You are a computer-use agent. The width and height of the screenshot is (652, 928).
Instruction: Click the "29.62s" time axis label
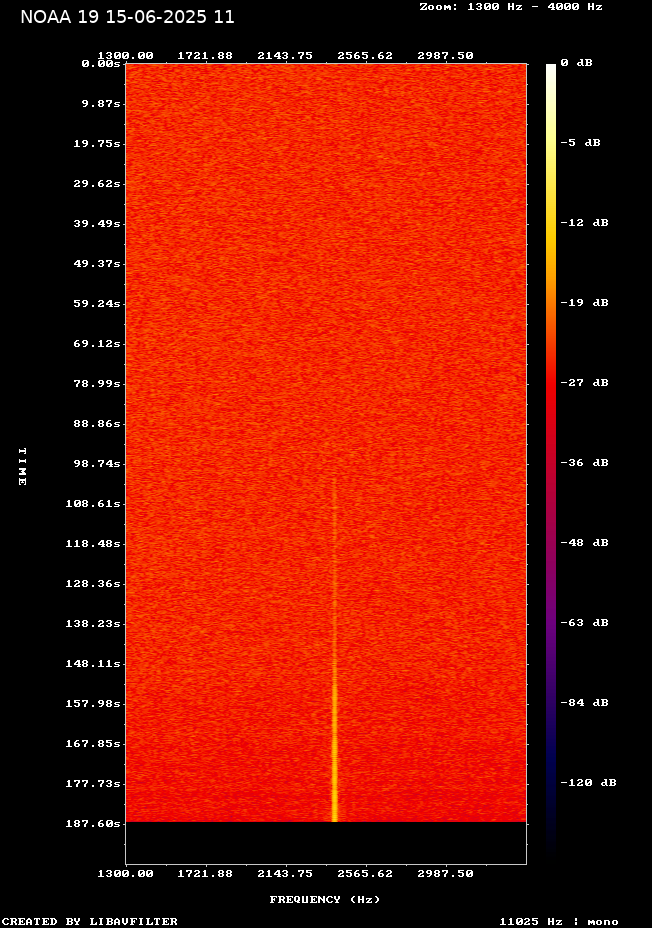click(x=97, y=183)
